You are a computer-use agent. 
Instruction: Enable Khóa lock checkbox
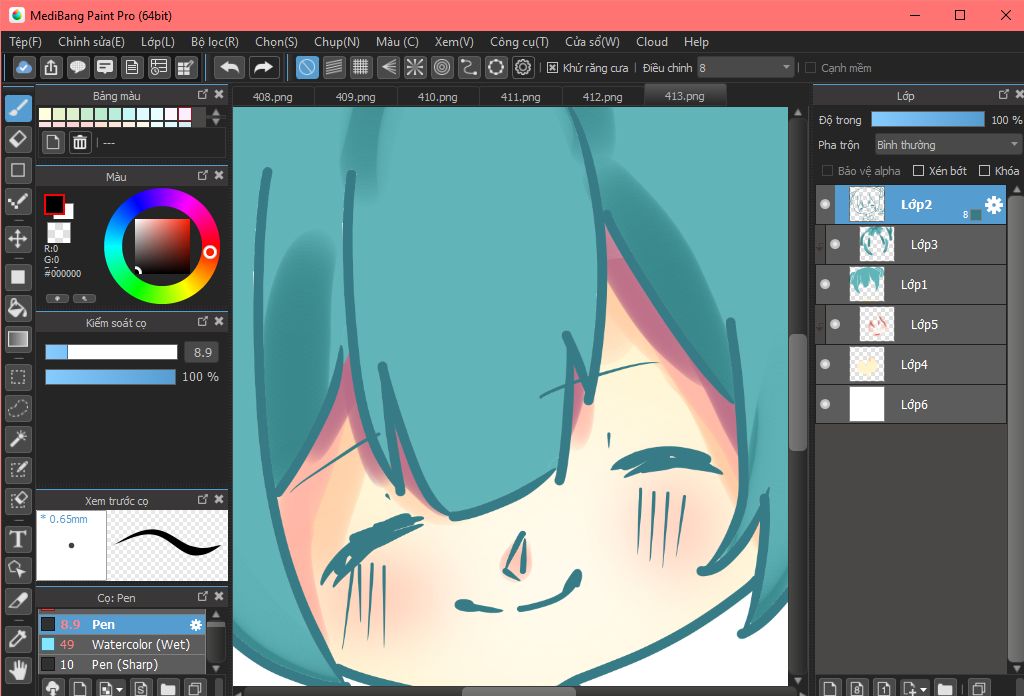pos(984,170)
